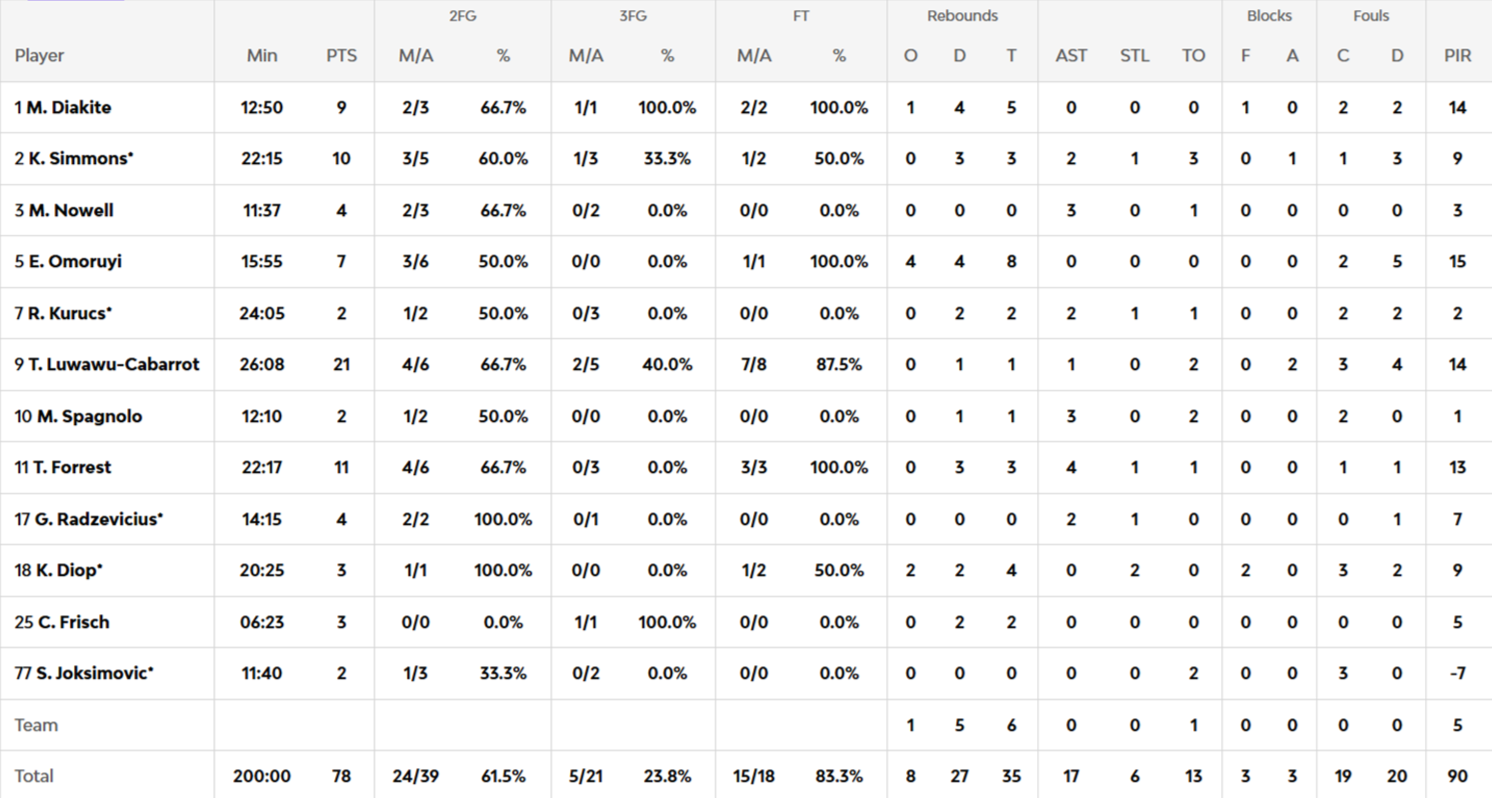This screenshot has width=1492, height=798.
Task: Select M. Spagnolo player link
Action: point(89,417)
